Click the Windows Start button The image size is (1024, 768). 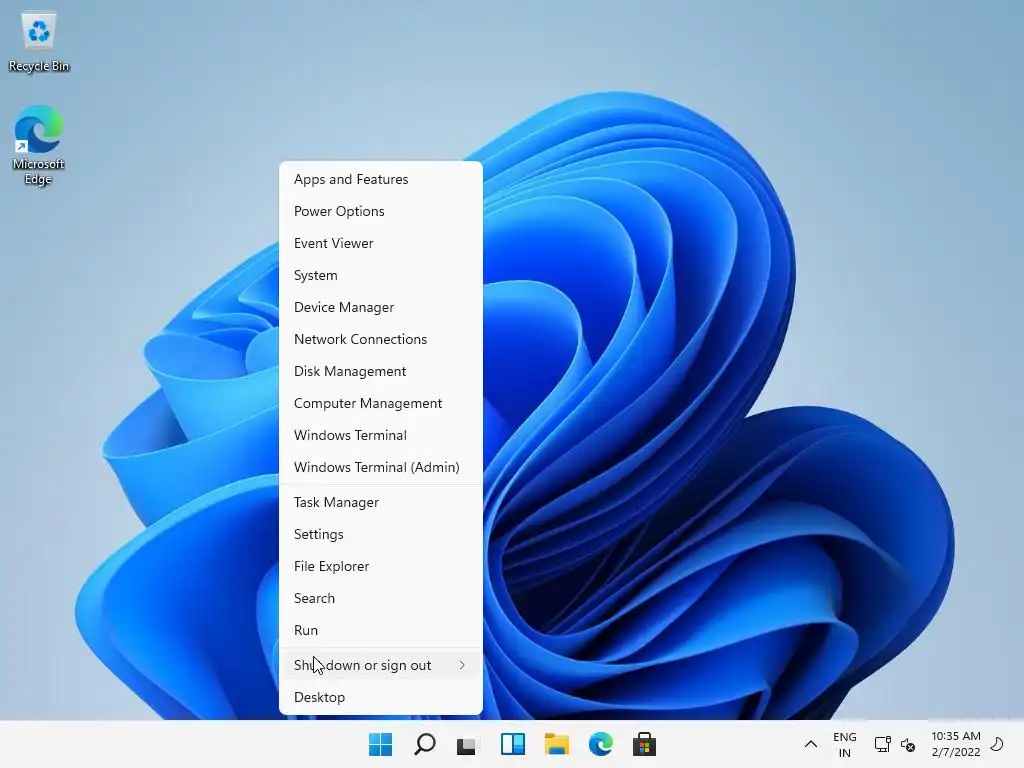point(380,744)
